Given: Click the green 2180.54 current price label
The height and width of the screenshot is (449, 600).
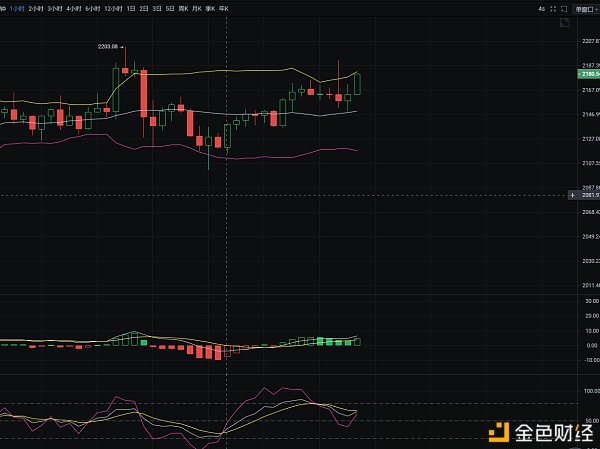Looking at the screenshot, I should tap(588, 74).
